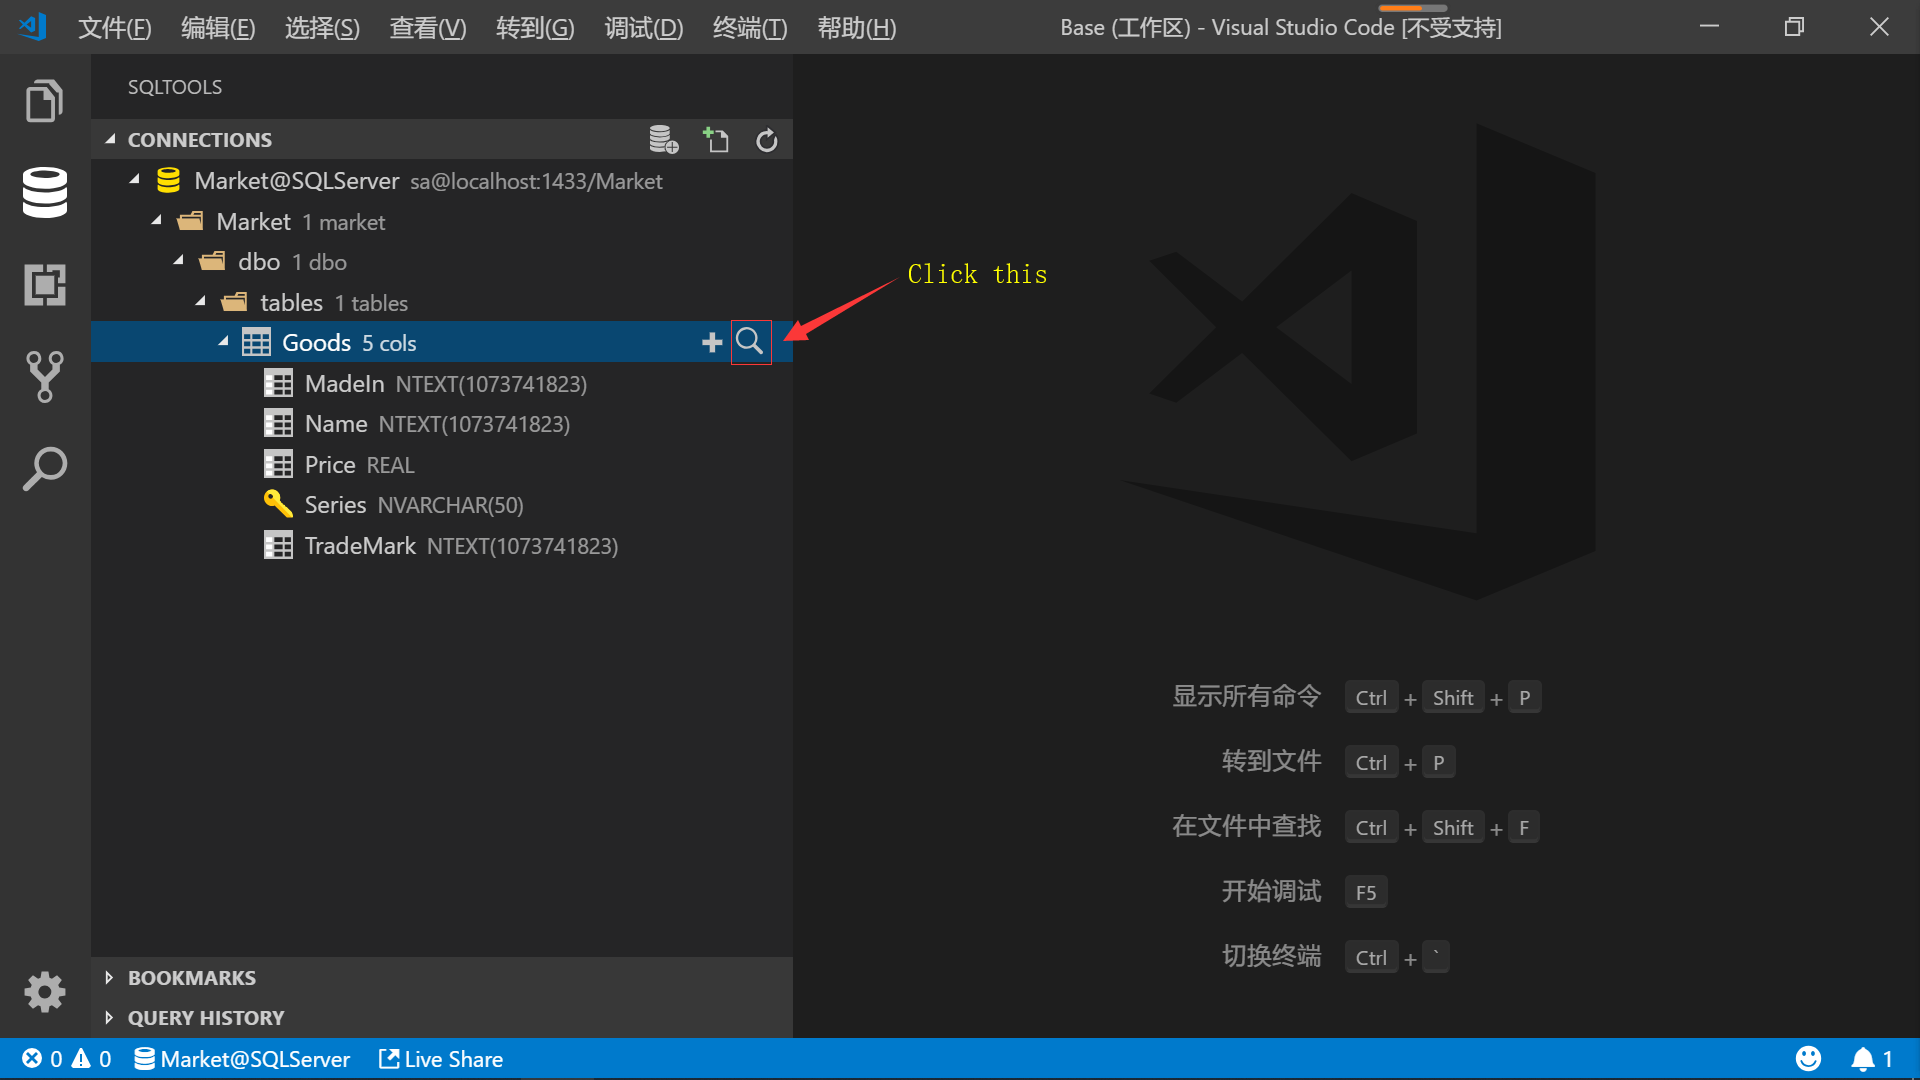Screen dimensions: 1920x1080
Task: Select the Price REAL column row
Action: (x=442, y=465)
